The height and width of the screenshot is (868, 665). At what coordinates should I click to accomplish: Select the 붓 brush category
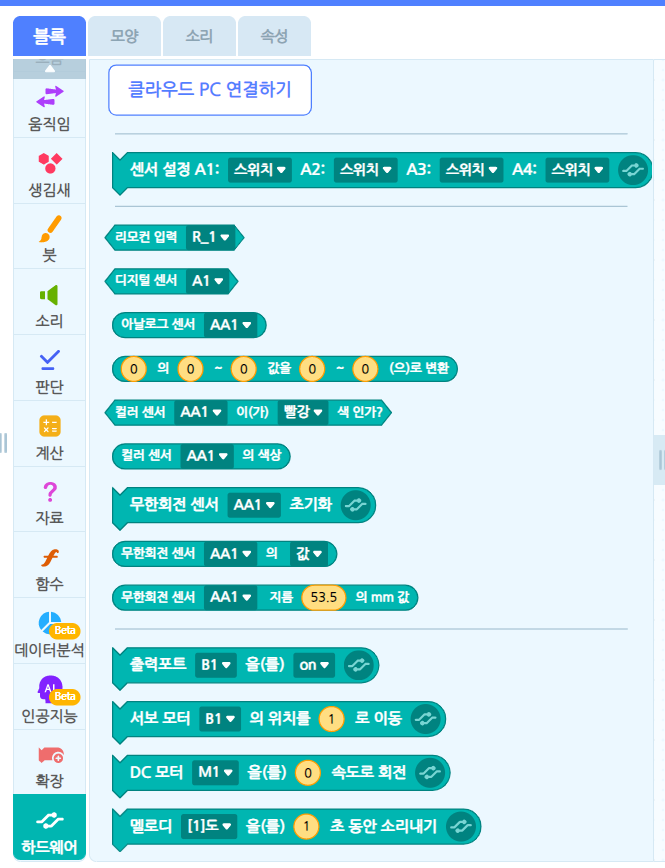(x=49, y=240)
